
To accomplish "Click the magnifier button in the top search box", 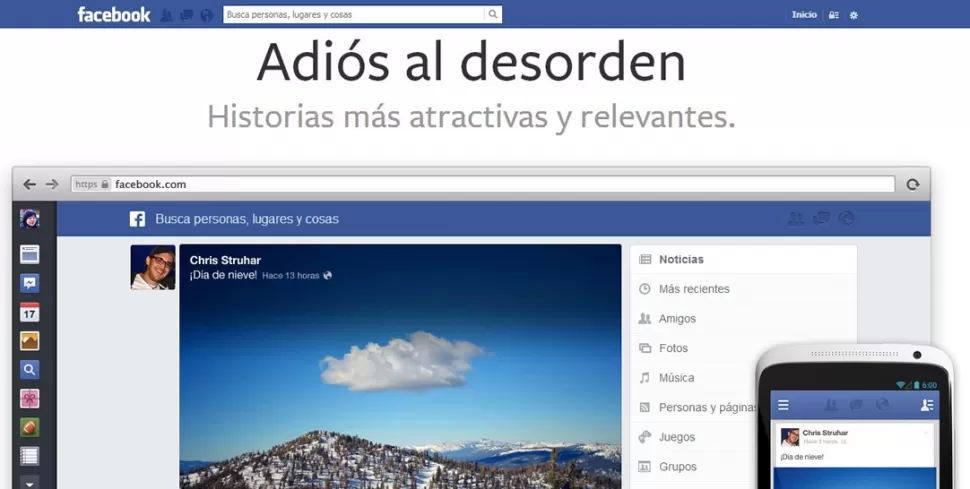I will (x=492, y=15).
